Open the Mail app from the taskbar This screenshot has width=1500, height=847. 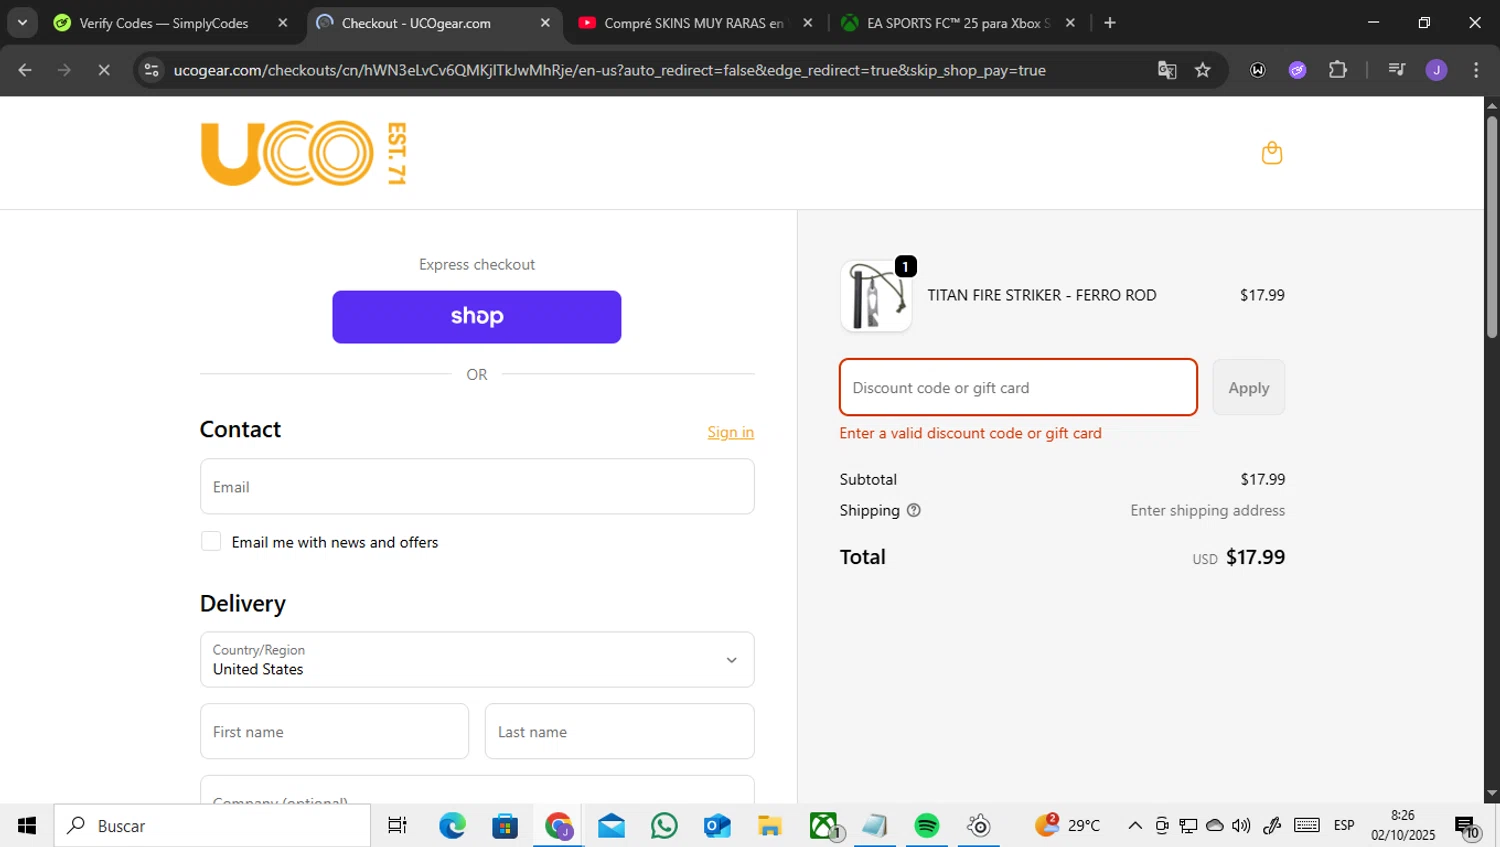[611, 826]
